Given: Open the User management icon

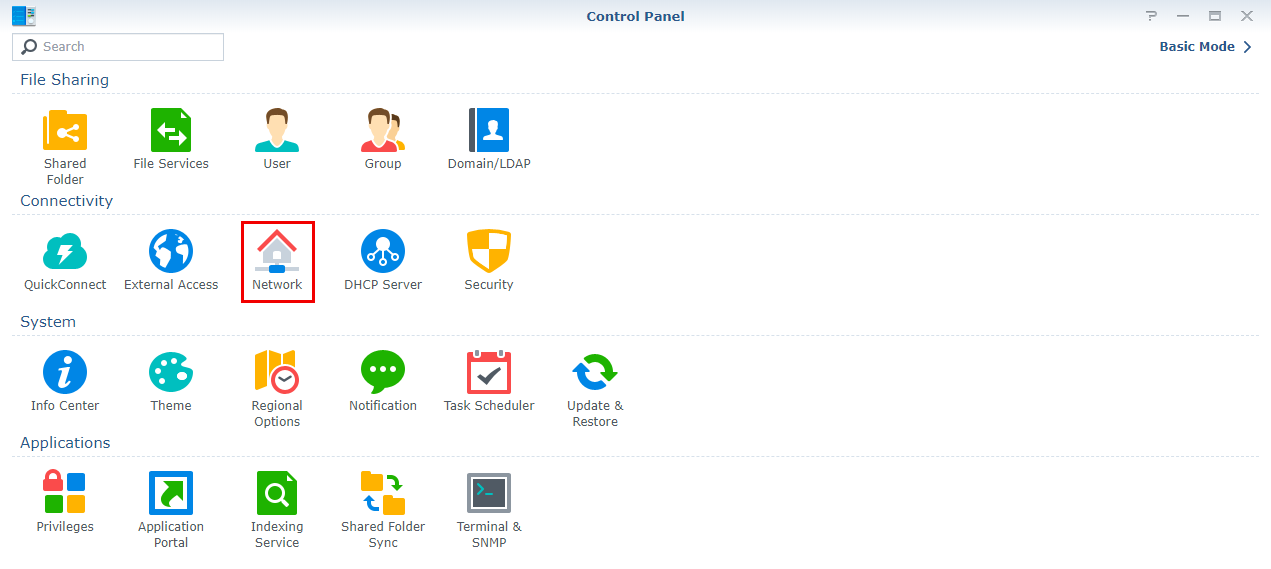Looking at the screenshot, I should (x=277, y=131).
